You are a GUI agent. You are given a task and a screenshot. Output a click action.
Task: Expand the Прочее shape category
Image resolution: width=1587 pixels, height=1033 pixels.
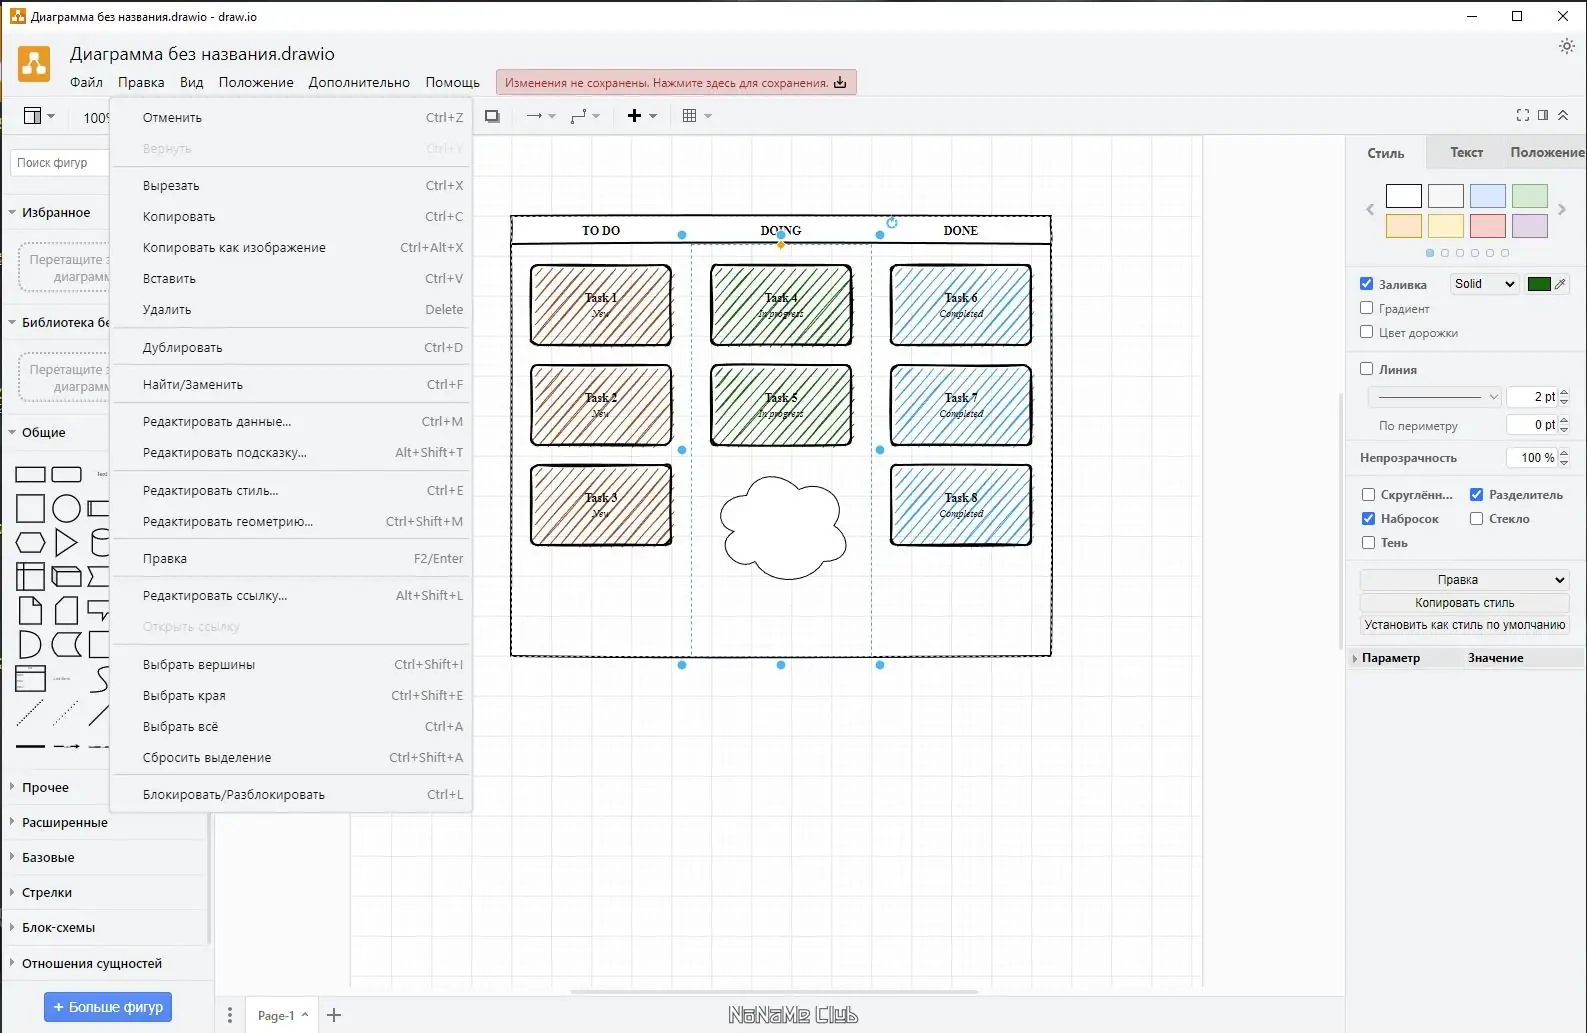105,787
